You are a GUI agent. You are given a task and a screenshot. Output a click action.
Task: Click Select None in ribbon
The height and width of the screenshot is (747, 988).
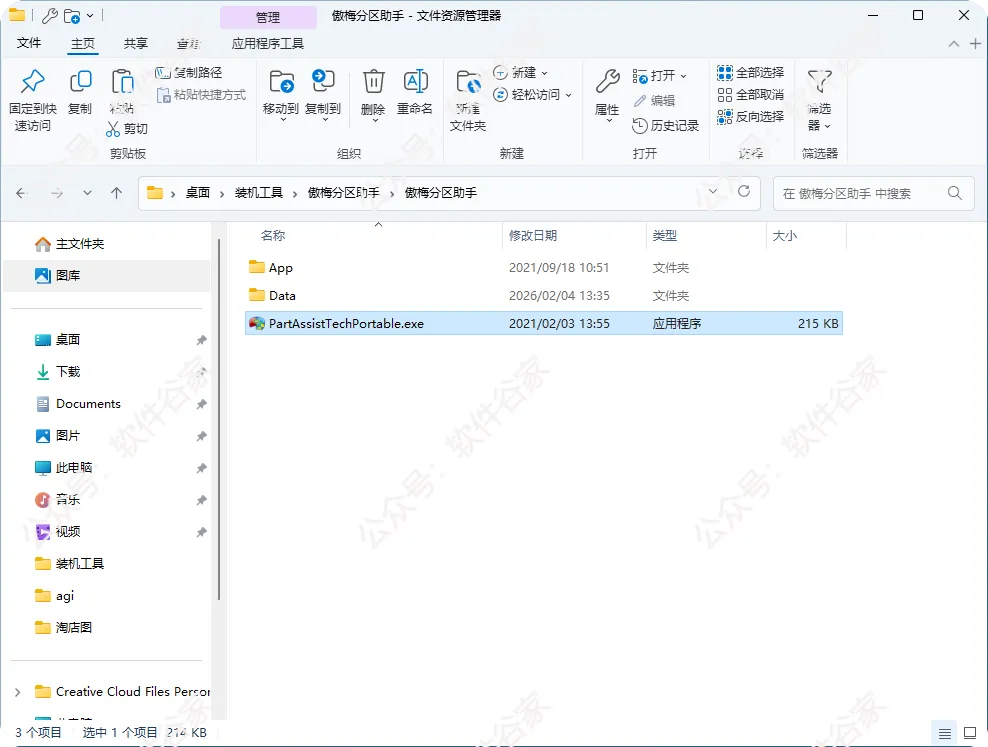[x=750, y=94]
